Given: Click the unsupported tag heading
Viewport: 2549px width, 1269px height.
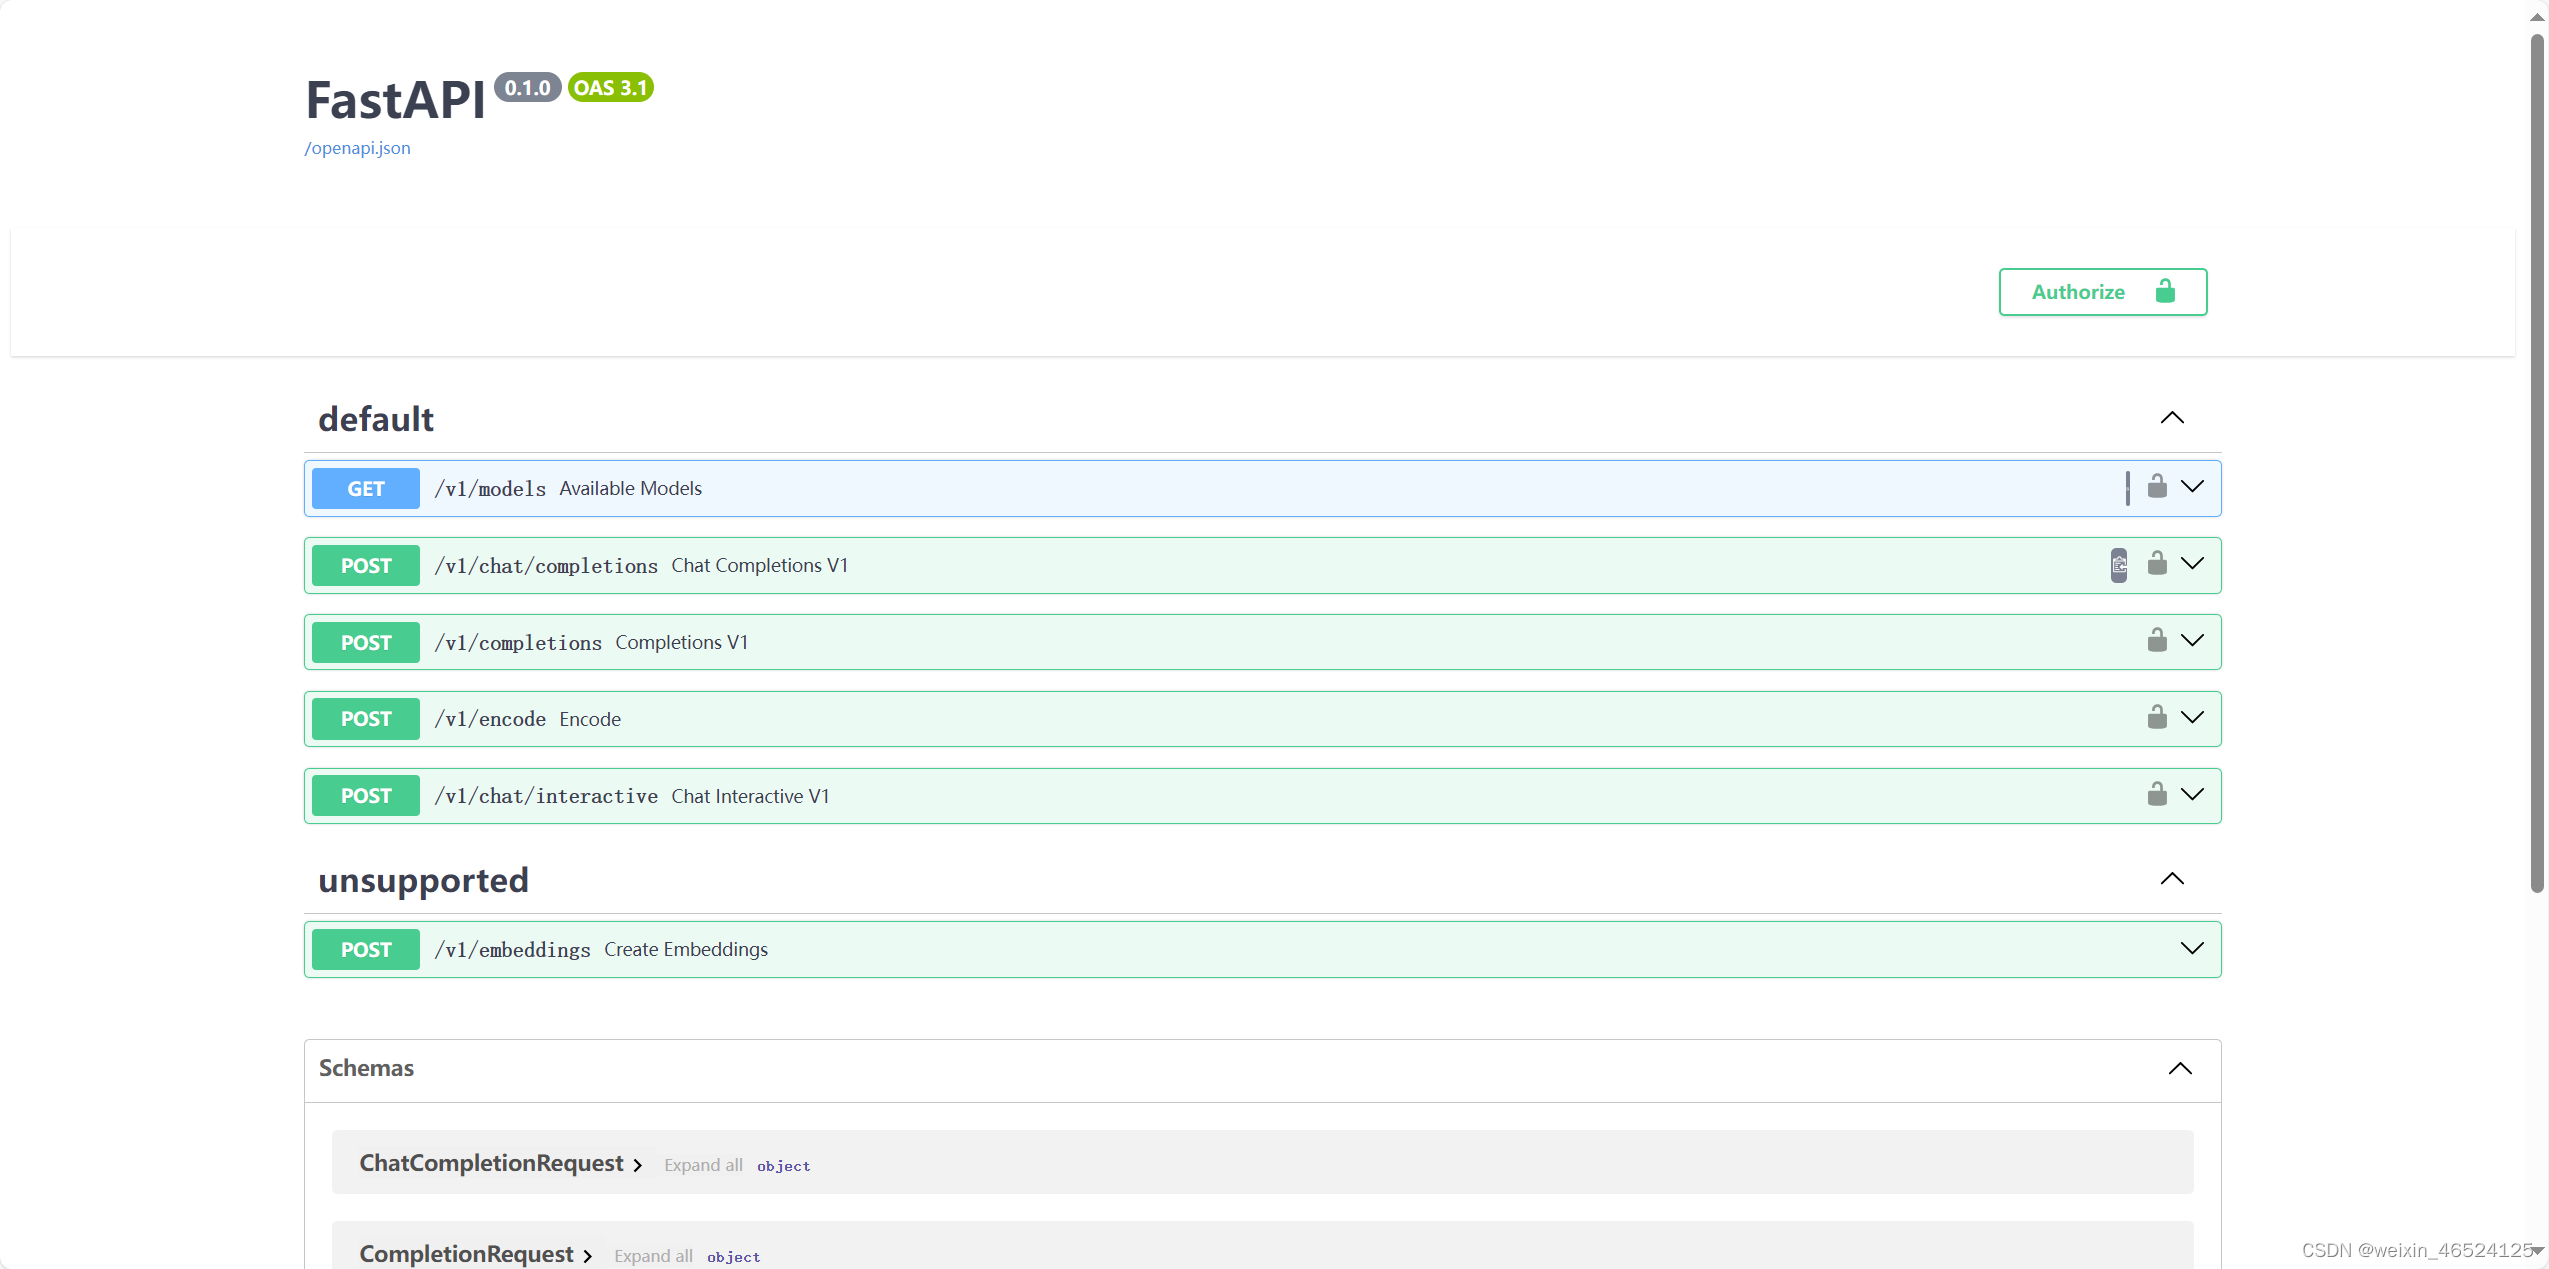Looking at the screenshot, I should coord(423,880).
